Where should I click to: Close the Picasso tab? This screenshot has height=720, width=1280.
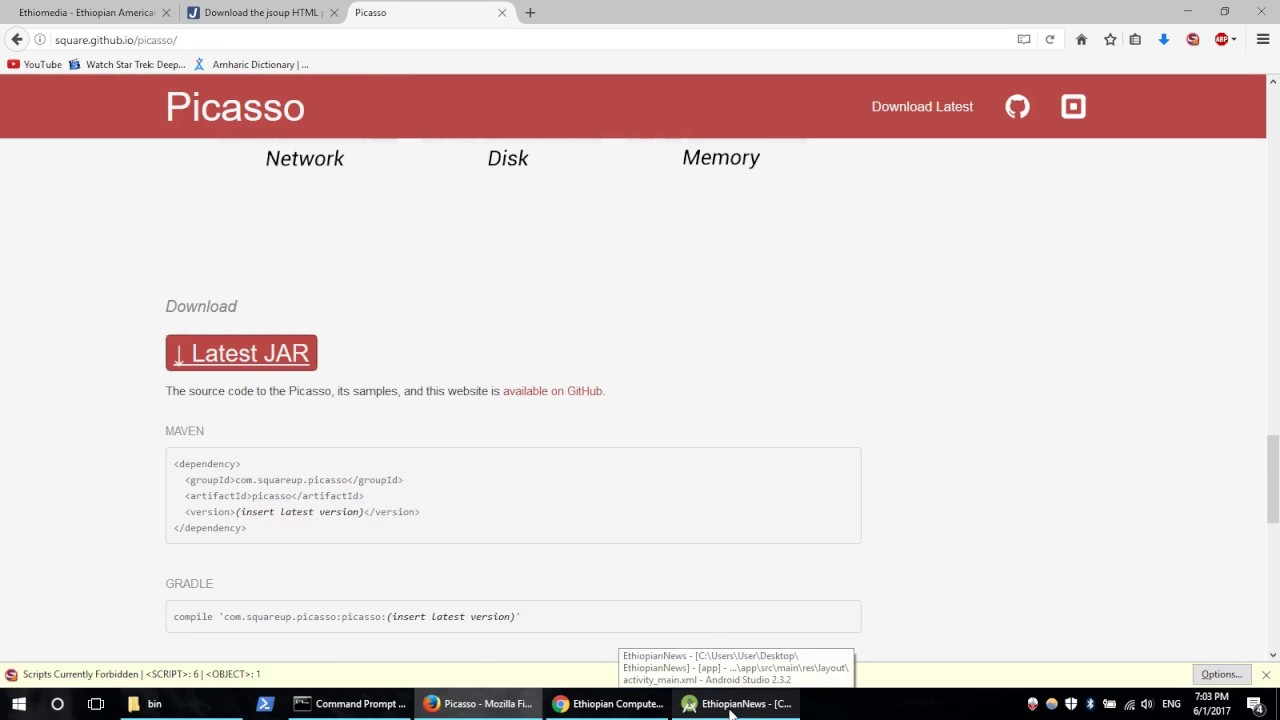[x=502, y=13]
